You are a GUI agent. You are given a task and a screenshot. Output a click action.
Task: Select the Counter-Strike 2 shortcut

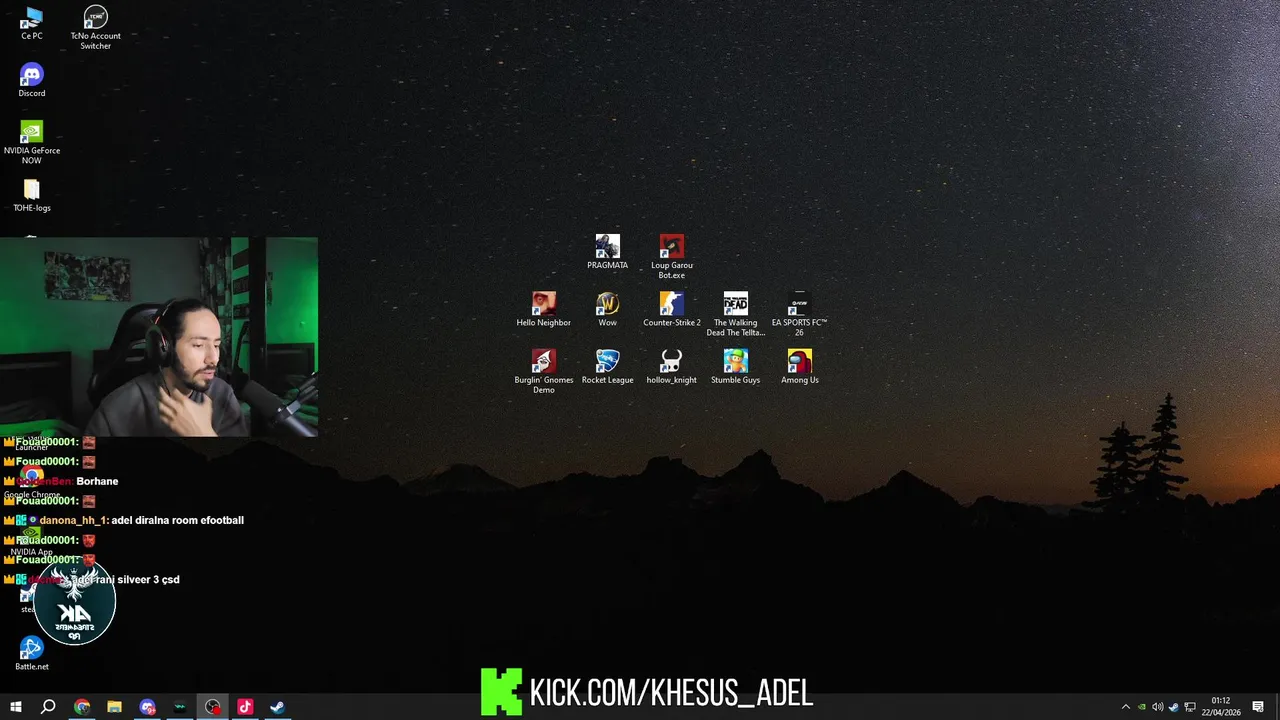672,310
